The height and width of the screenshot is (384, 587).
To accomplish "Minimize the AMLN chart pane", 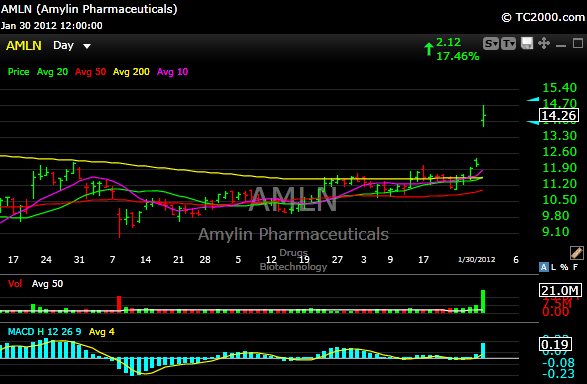I will tap(561, 46).
